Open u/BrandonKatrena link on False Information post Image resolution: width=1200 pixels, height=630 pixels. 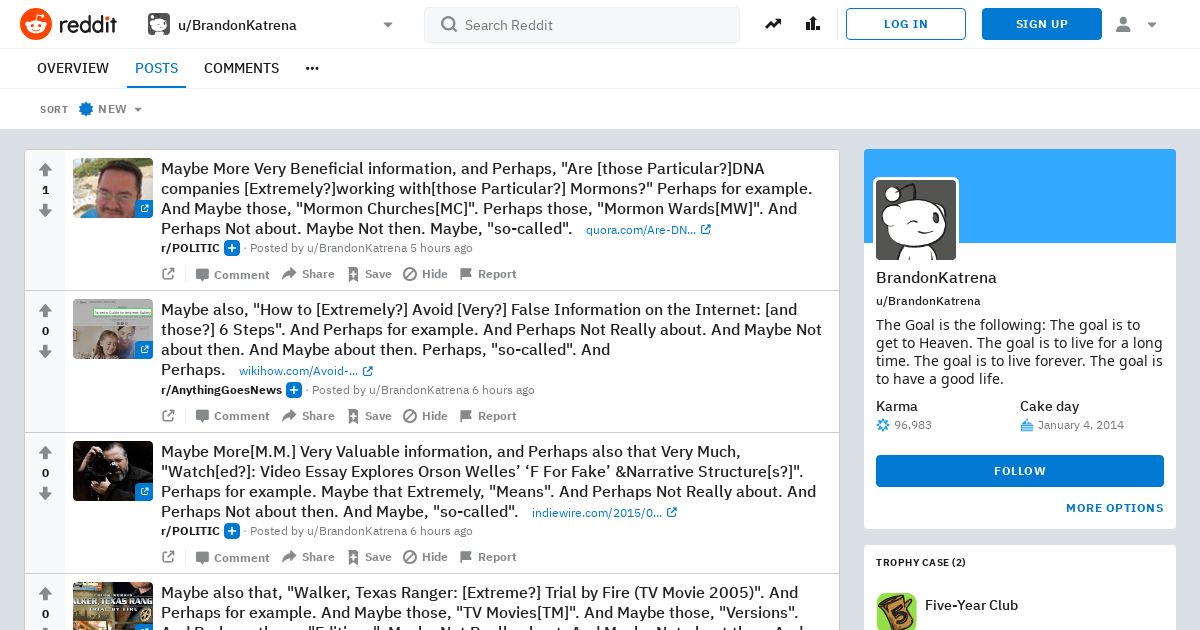pos(417,390)
